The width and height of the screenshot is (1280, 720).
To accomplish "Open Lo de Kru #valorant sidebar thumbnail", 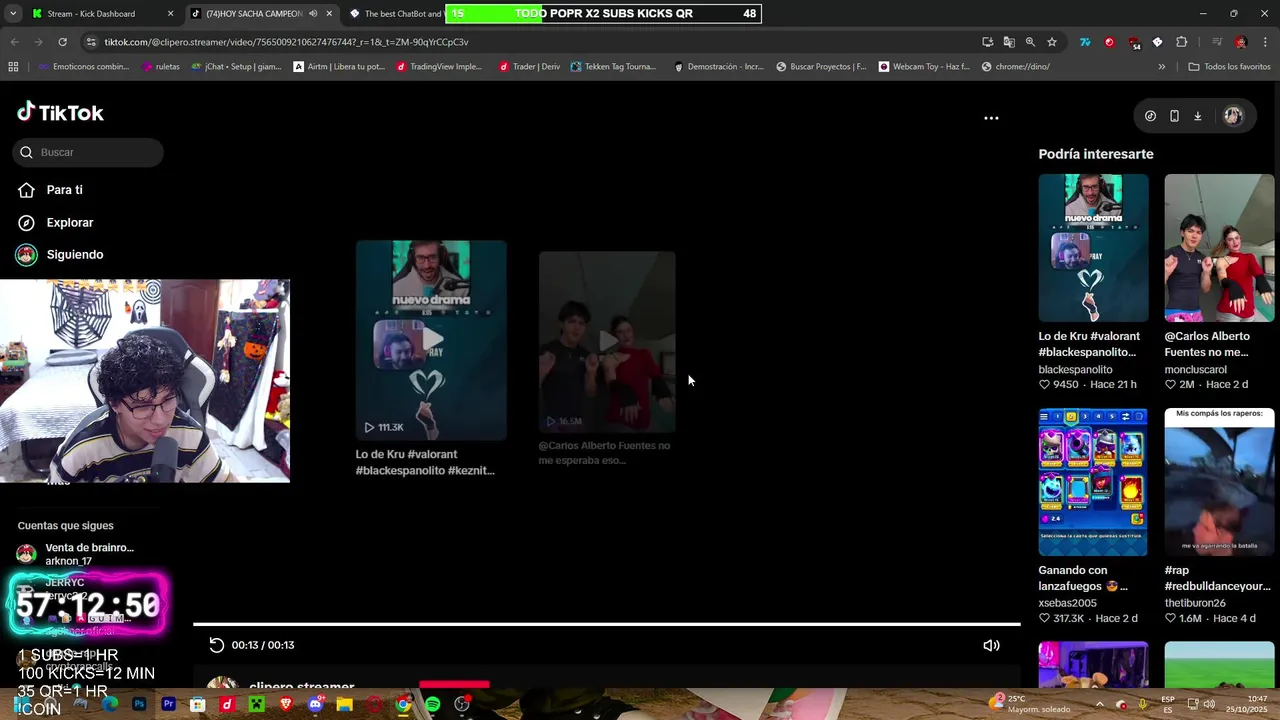I will [x=1093, y=248].
